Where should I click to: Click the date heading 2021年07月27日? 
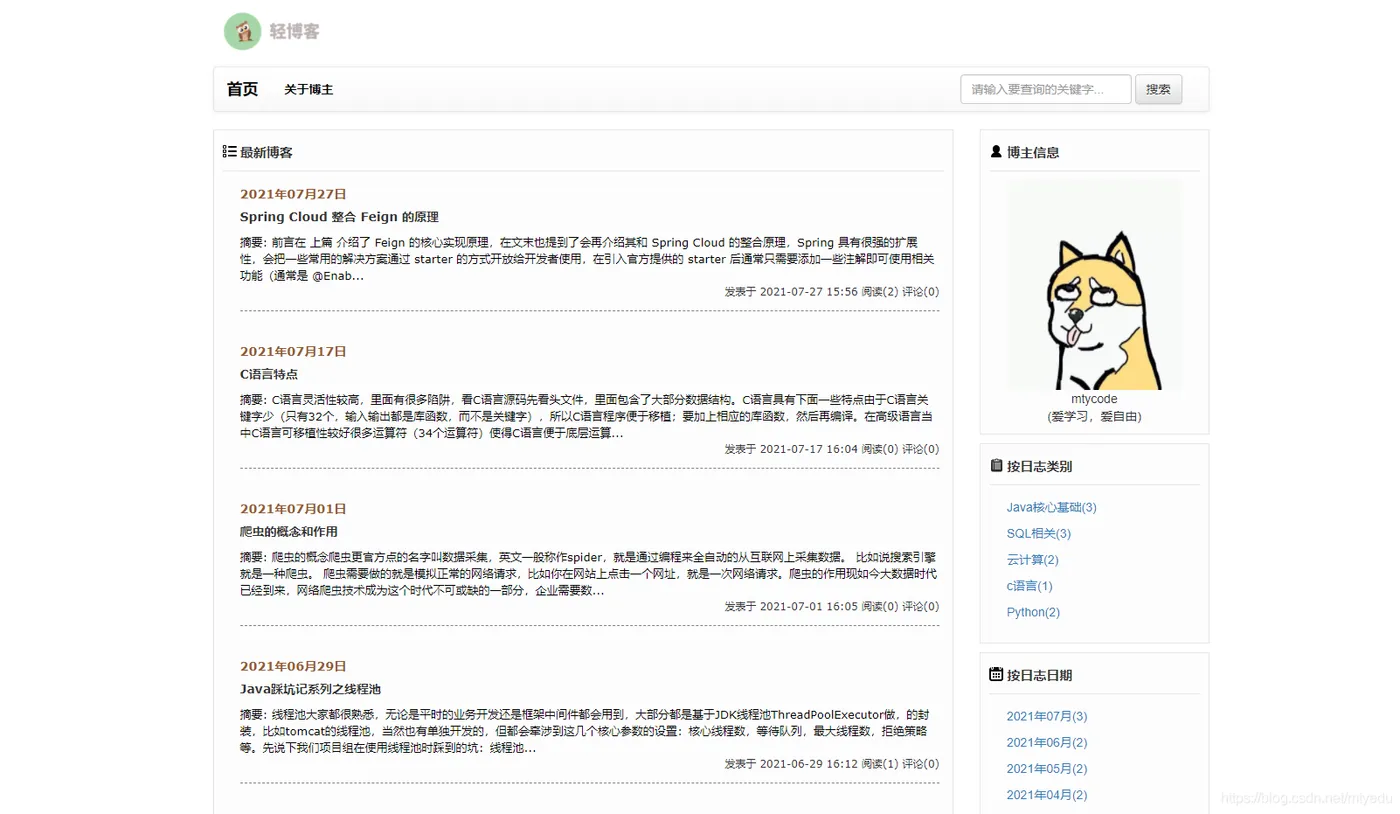coord(293,194)
